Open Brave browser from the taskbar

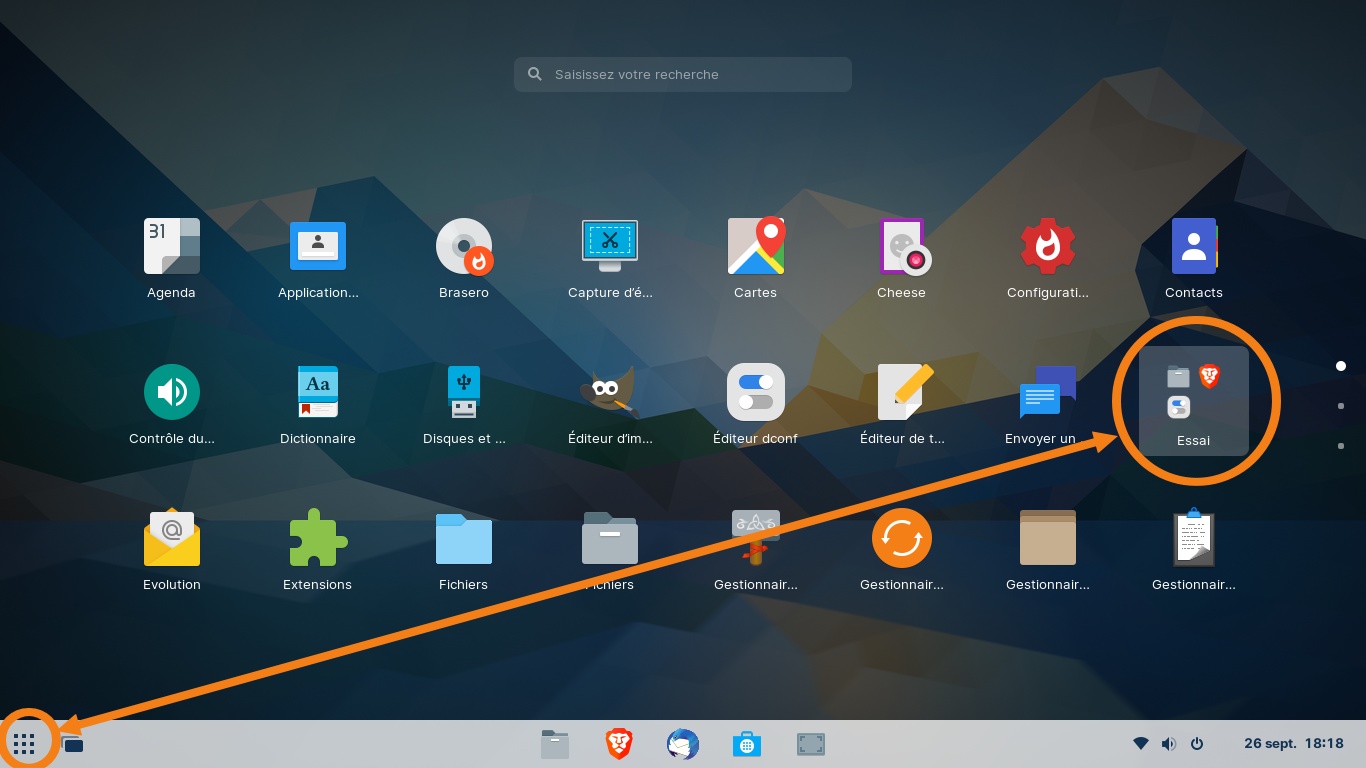[x=619, y=744]
